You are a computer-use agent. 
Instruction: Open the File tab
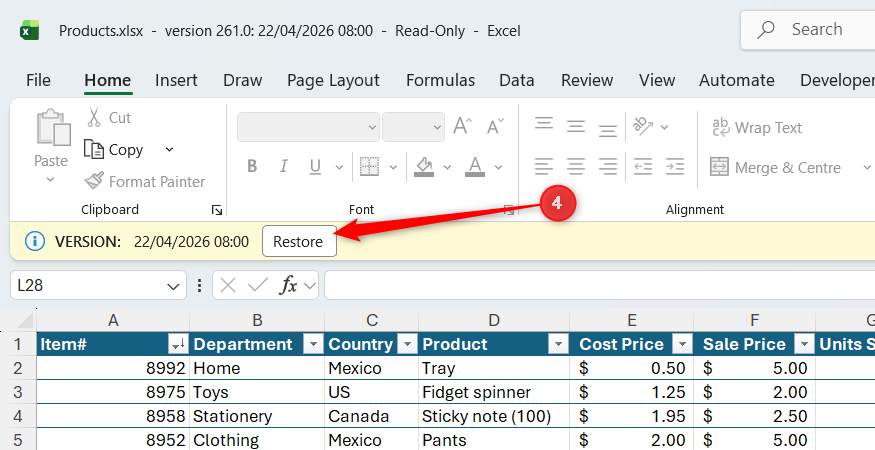(38, 80)
